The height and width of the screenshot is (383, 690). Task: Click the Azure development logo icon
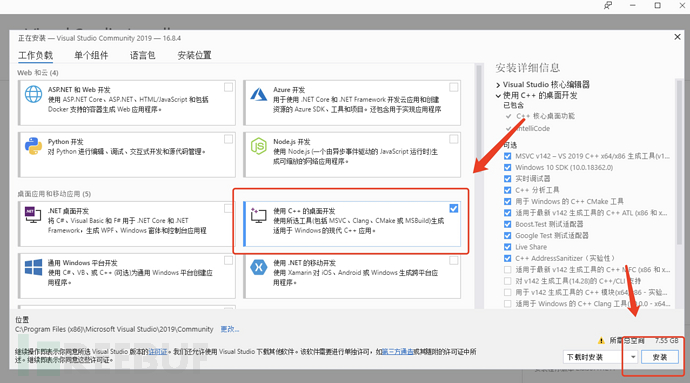tap(259, 94)
